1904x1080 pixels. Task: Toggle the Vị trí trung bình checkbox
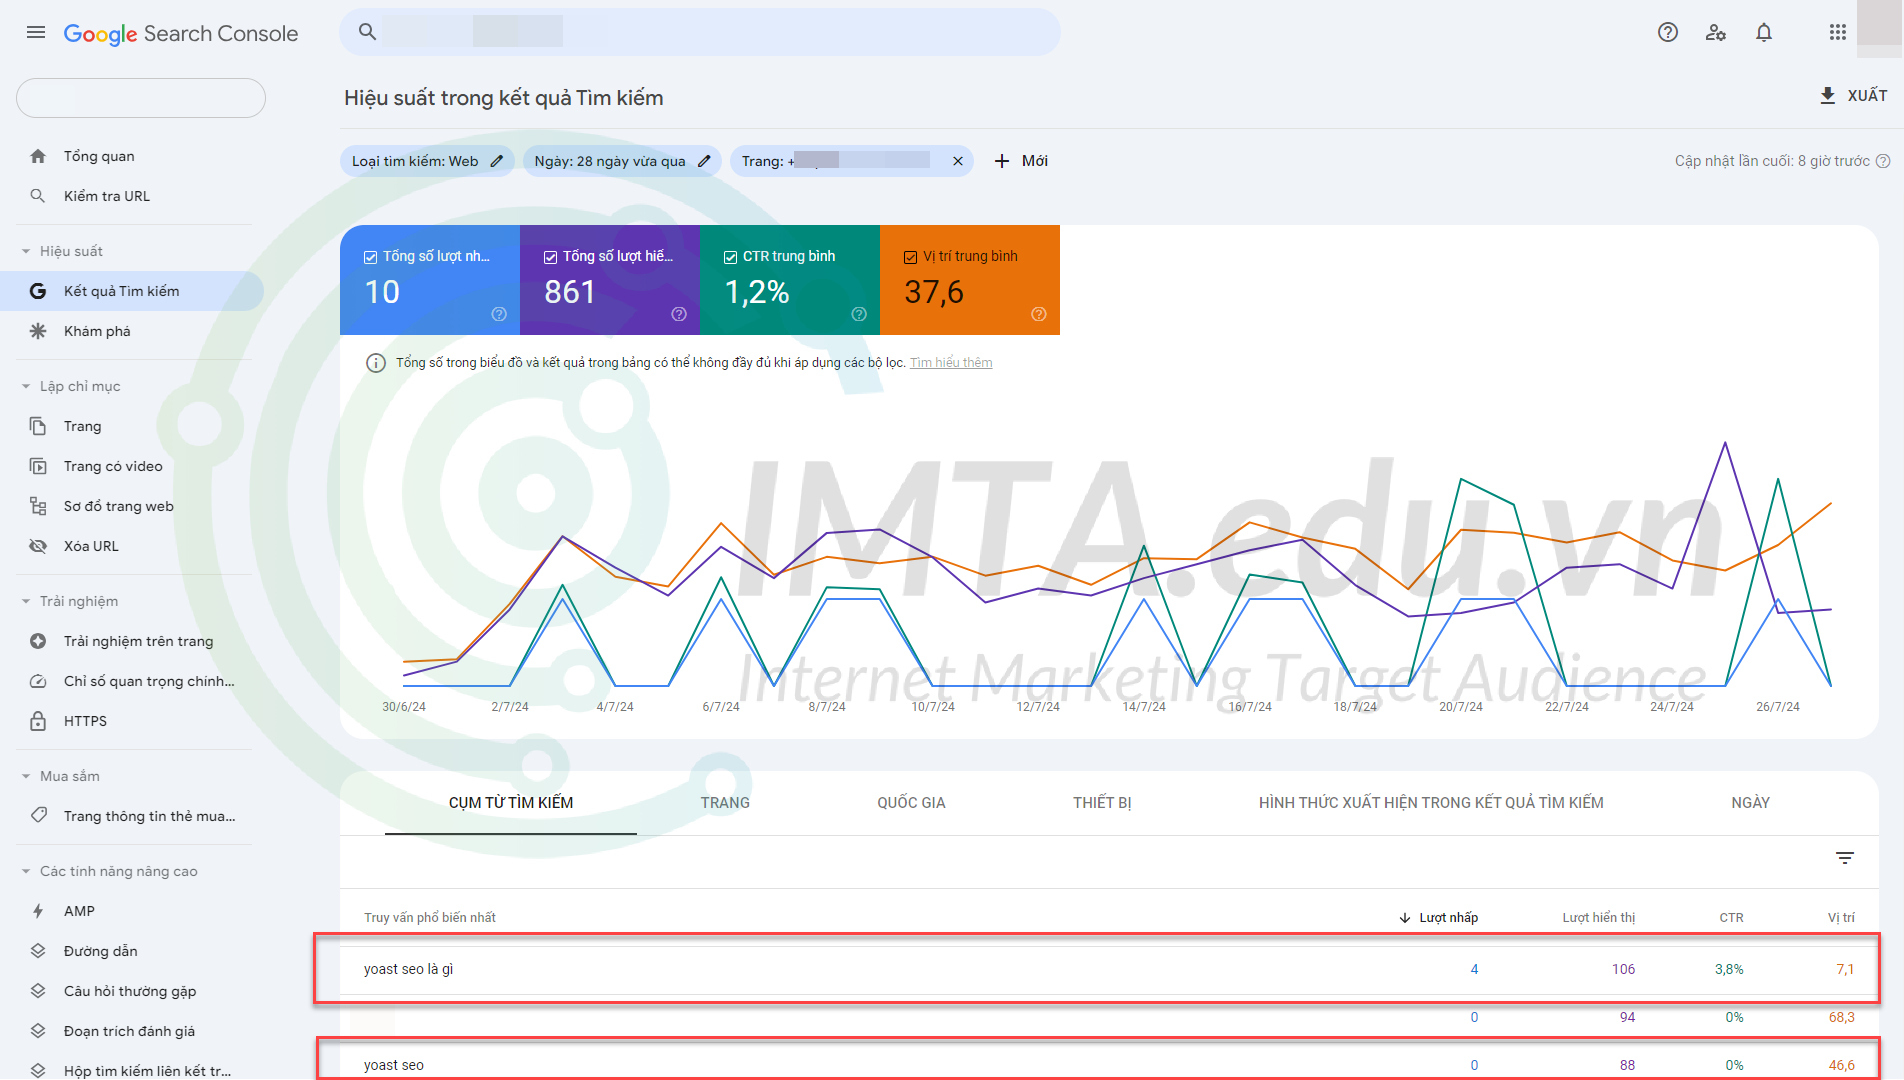[x=910, y=257]
